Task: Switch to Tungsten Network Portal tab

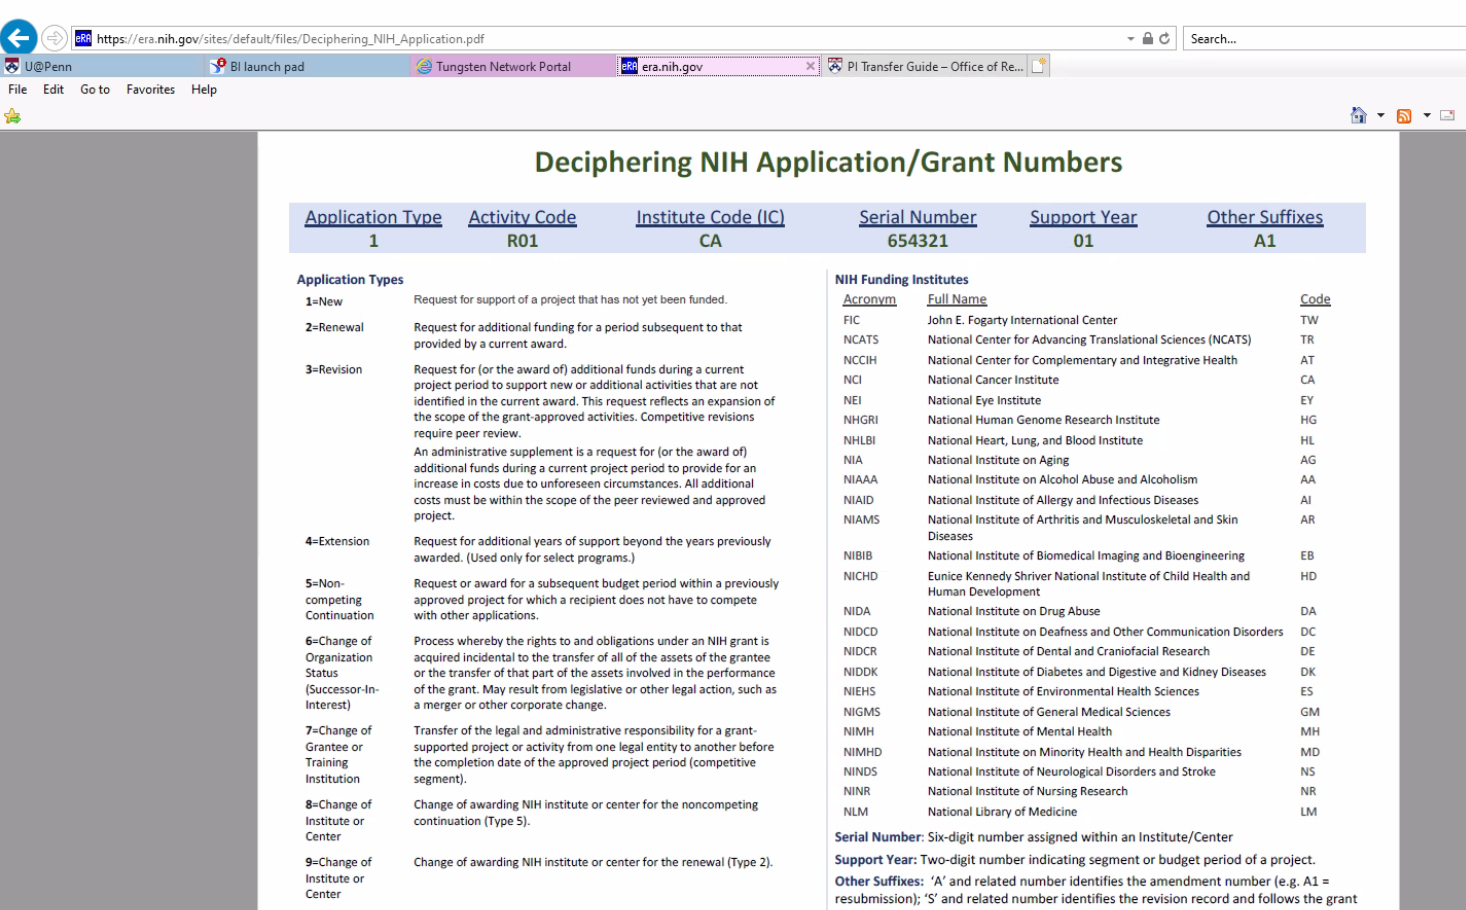Action: tap(514, 66)
